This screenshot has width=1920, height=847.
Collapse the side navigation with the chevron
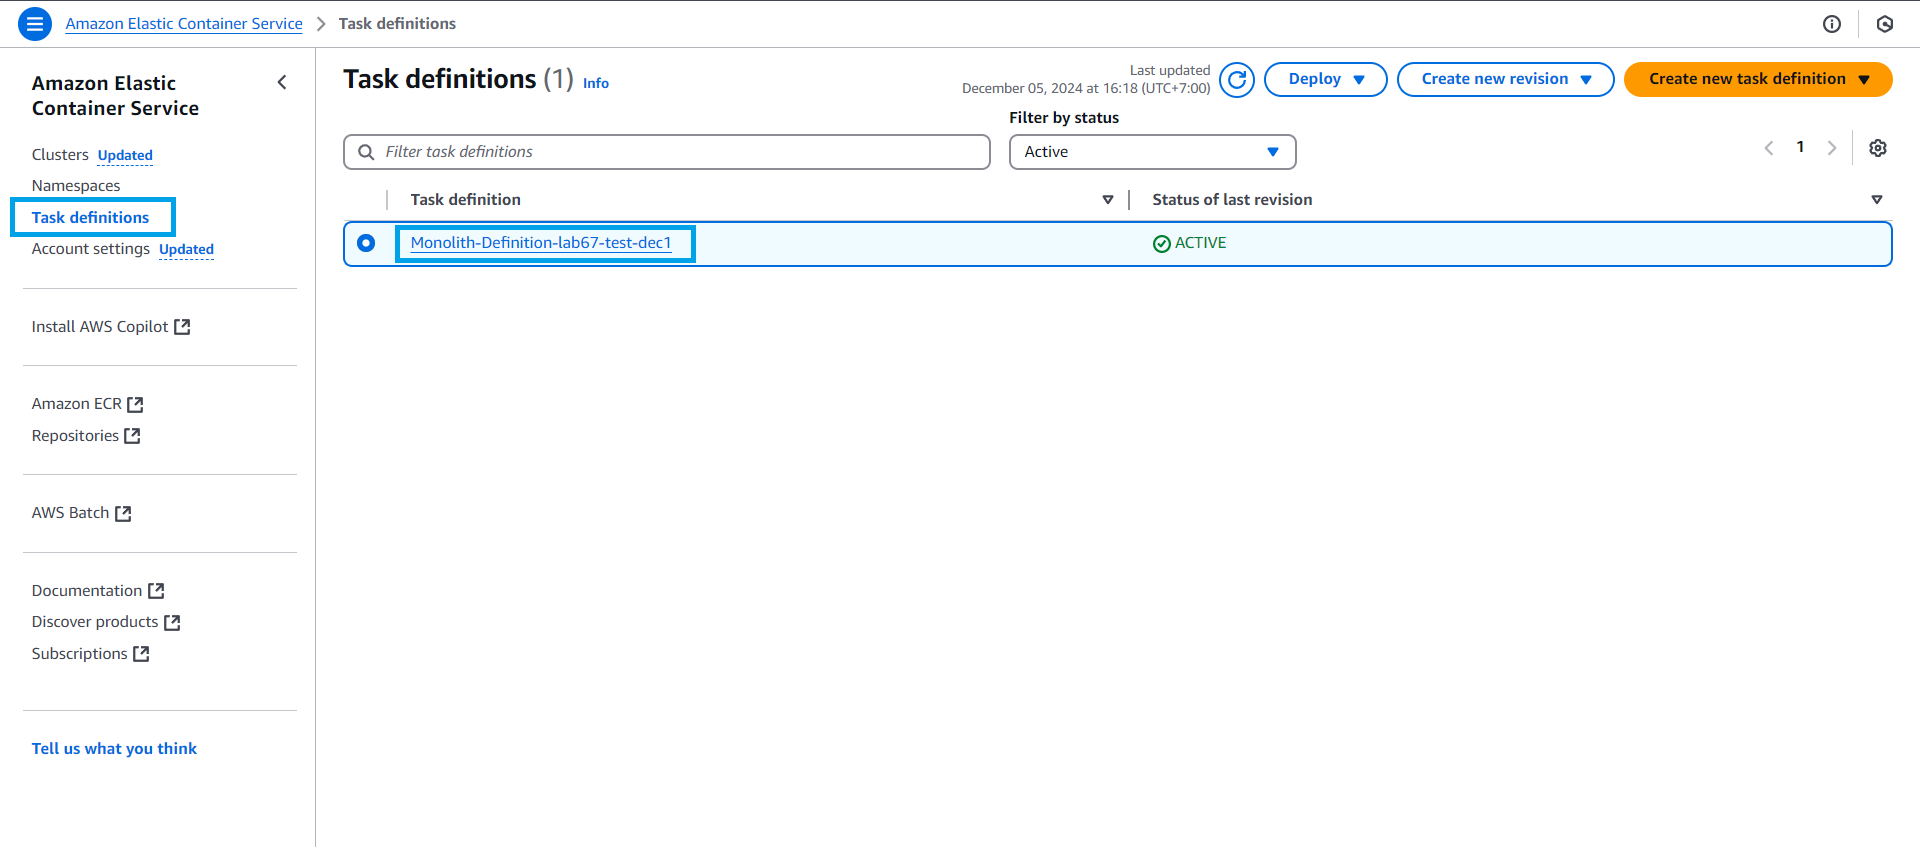pos(282,83)
